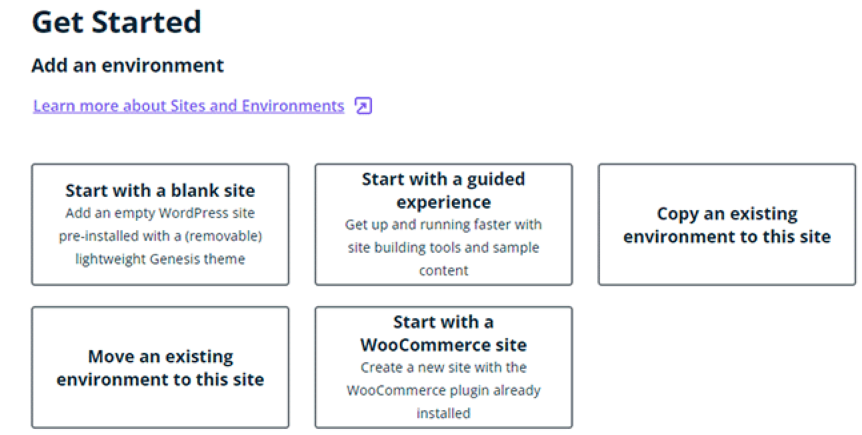Pick Copy an existing environment to this site
The width and height of the screenshot is (862, 435).
[727, 225]
